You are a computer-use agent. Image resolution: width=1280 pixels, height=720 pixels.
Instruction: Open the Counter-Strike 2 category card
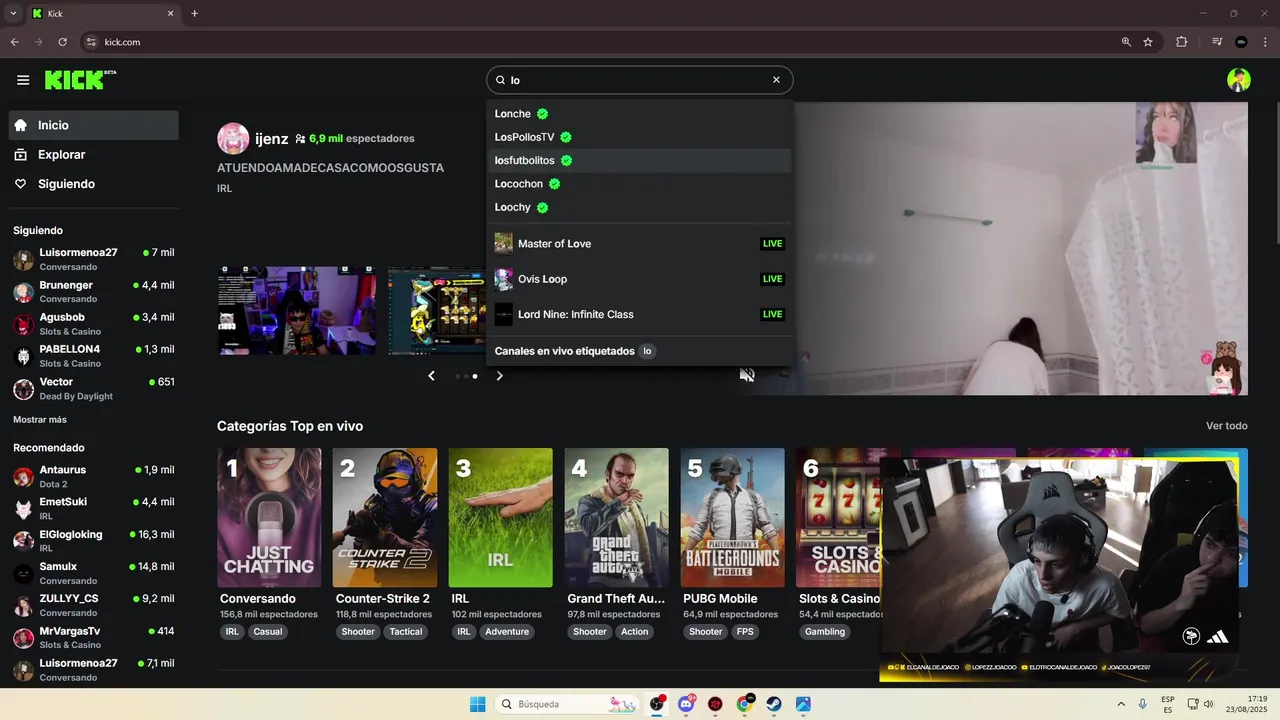pyautogui.click(x=385, y=517)
